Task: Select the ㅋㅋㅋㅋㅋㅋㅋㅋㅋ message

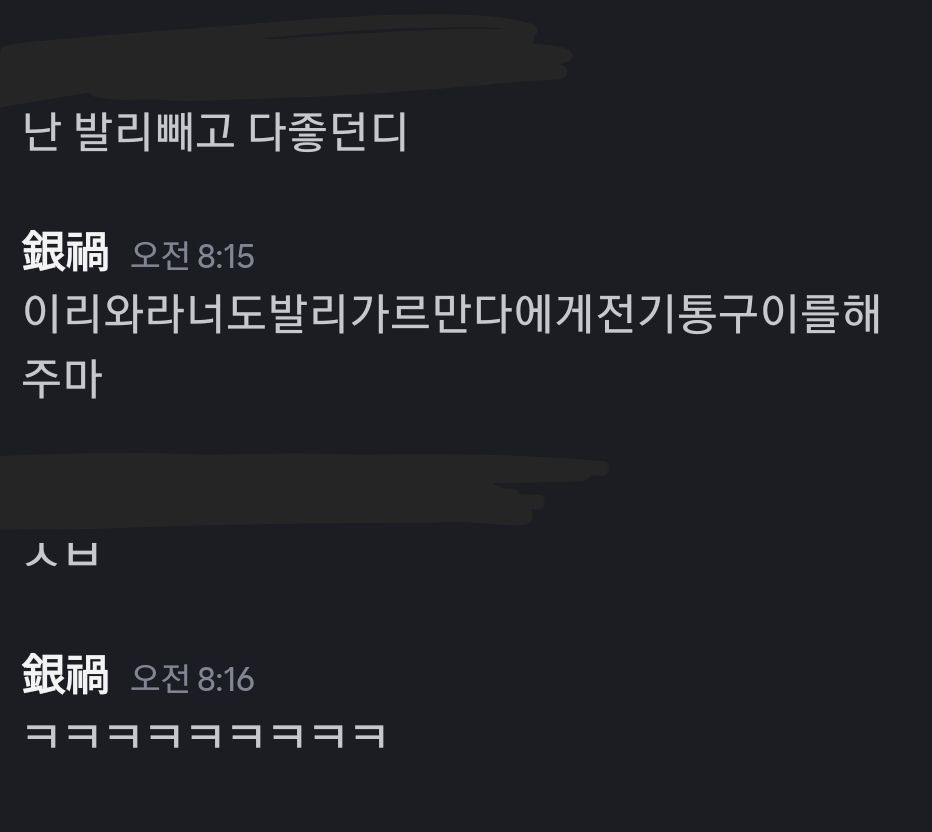Action: pos(205,736)
